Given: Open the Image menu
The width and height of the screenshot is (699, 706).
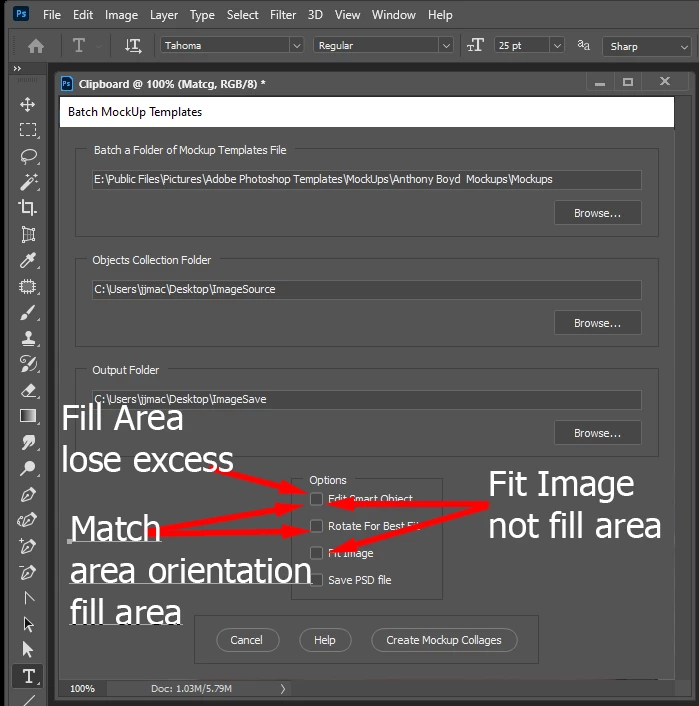Looking at the screenshot, I should pyautogui.click(x=121, y=15).
